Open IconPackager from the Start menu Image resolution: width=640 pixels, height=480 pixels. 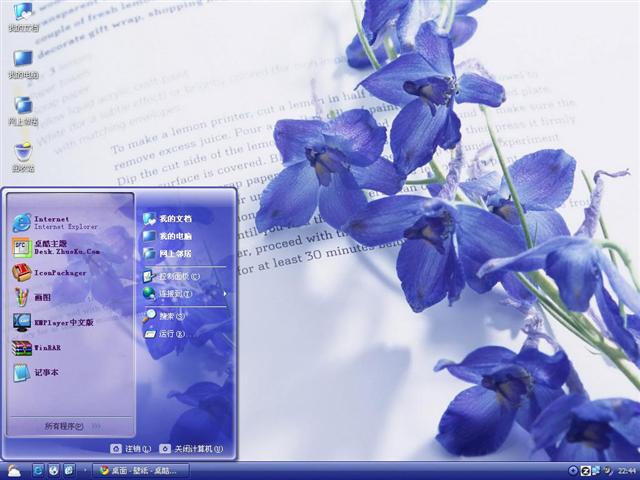pos(50,273)
